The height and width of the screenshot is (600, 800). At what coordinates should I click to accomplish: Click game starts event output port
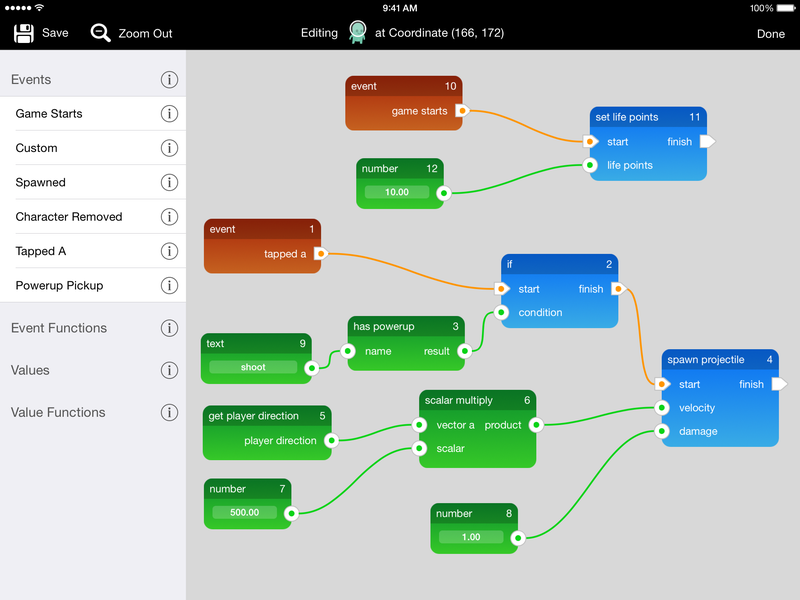(x=462, y=110)
